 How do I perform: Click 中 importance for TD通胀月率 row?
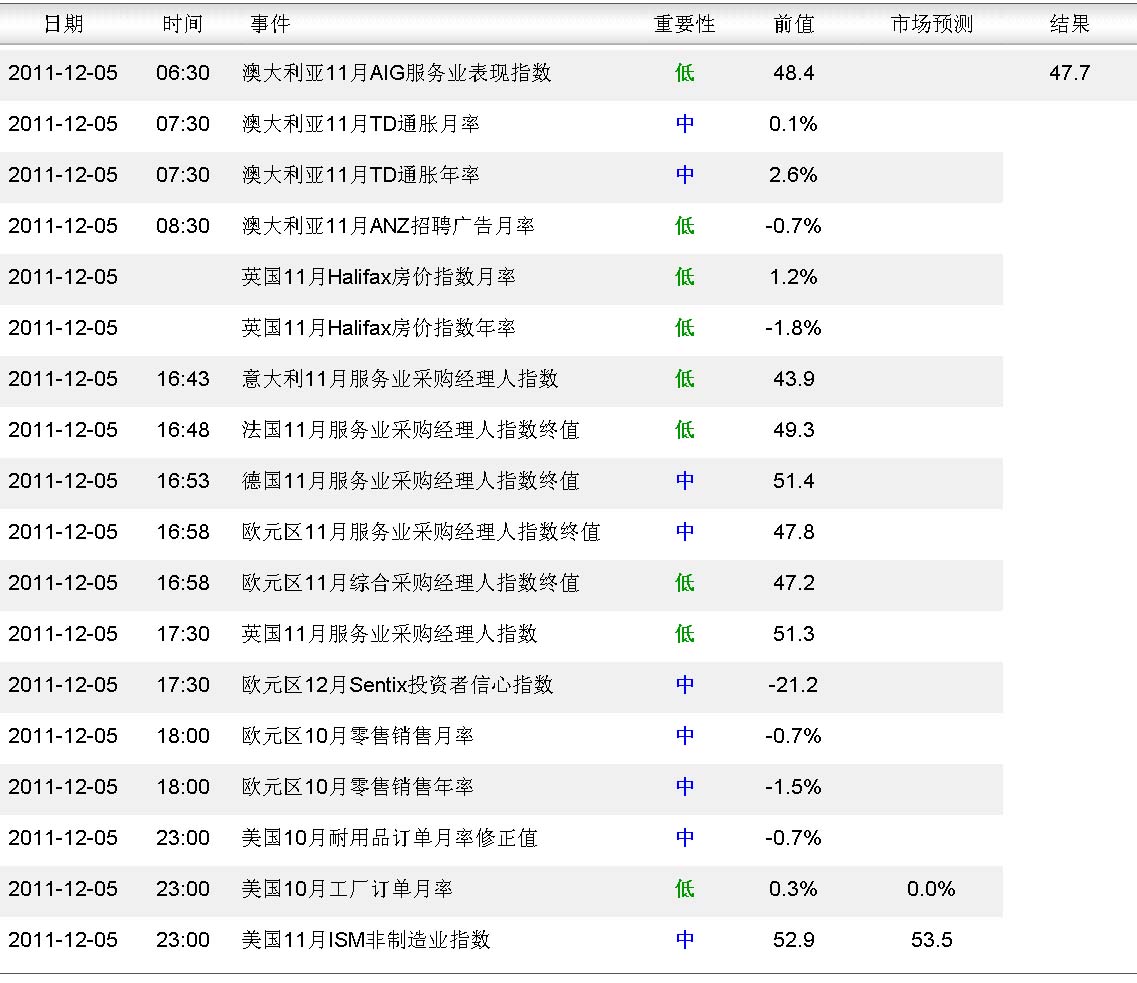pyautogui.click(x=685, y=124)
